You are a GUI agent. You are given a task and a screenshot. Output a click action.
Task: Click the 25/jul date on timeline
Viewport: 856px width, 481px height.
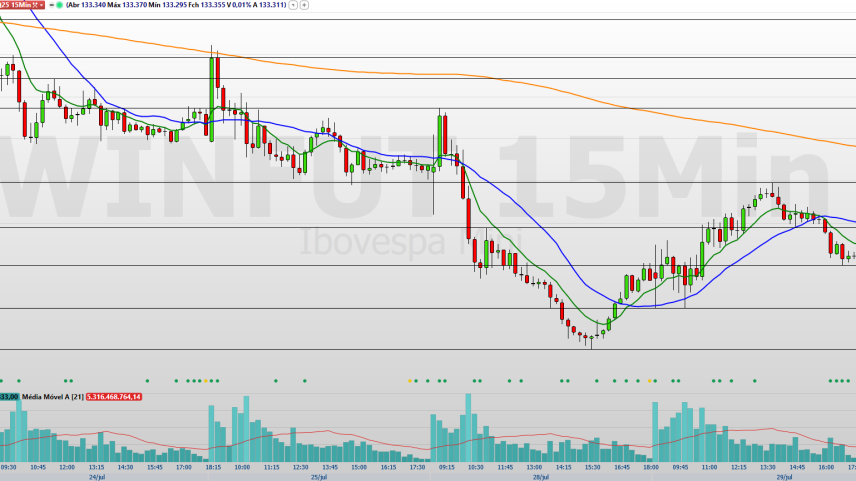coord(319,477)
